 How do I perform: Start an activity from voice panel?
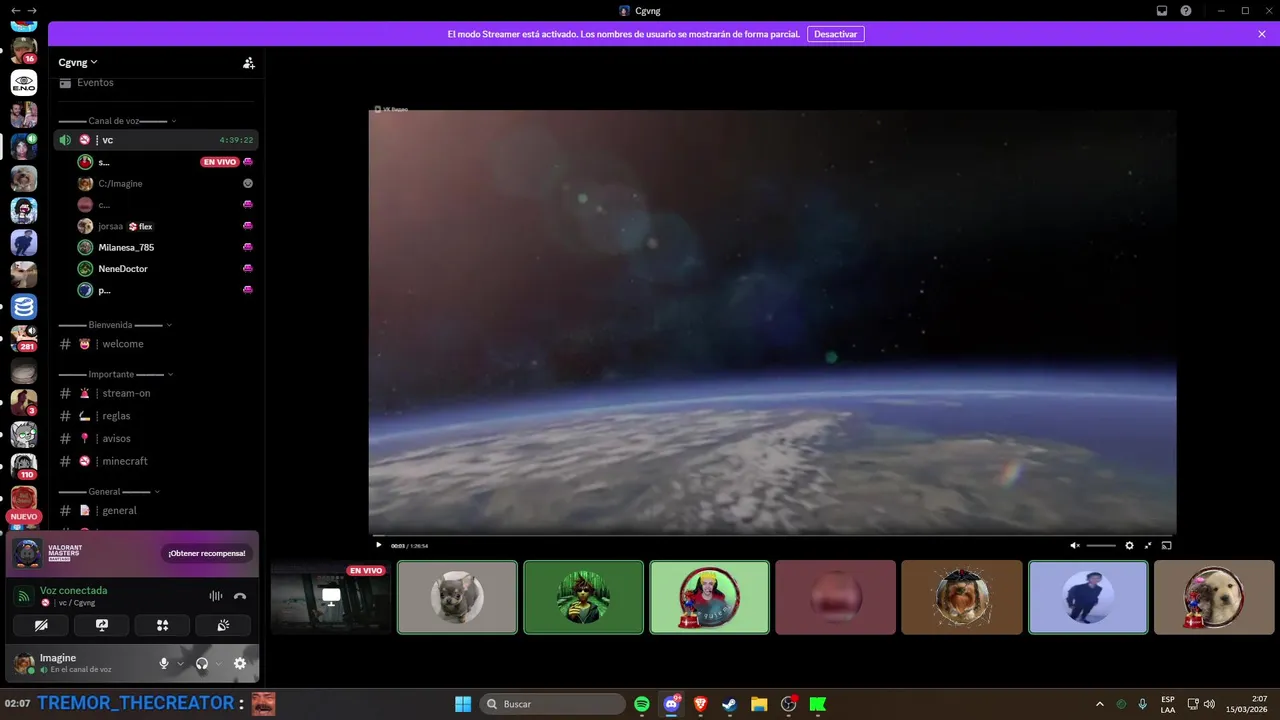[162, 625]
